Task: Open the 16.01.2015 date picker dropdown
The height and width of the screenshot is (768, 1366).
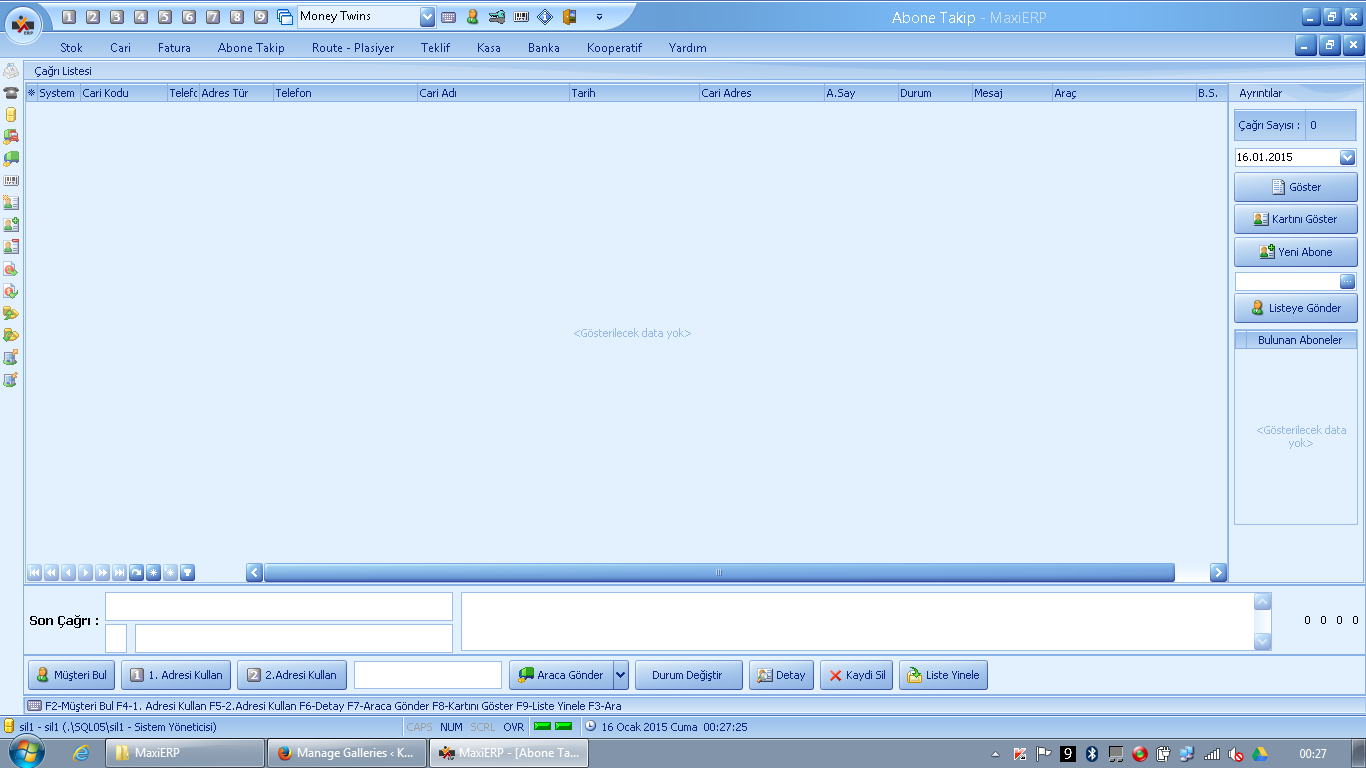Action: (x=1347, y=158)
